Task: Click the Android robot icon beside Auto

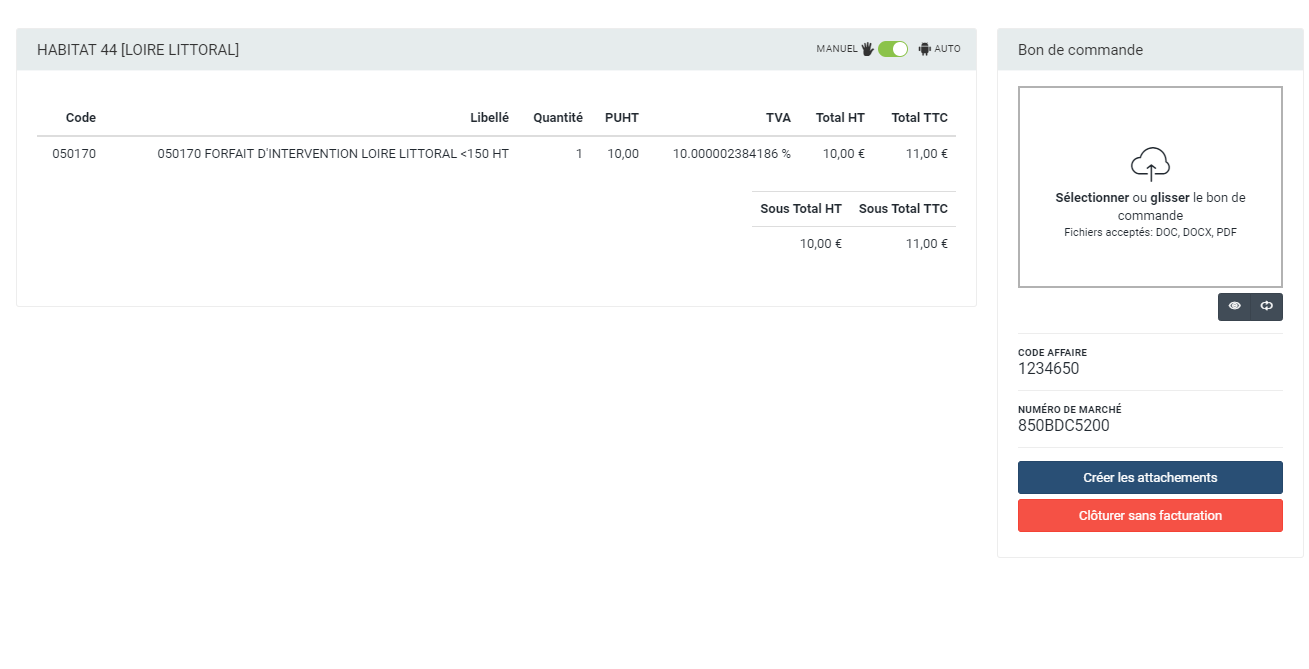Action: [924, 49]
